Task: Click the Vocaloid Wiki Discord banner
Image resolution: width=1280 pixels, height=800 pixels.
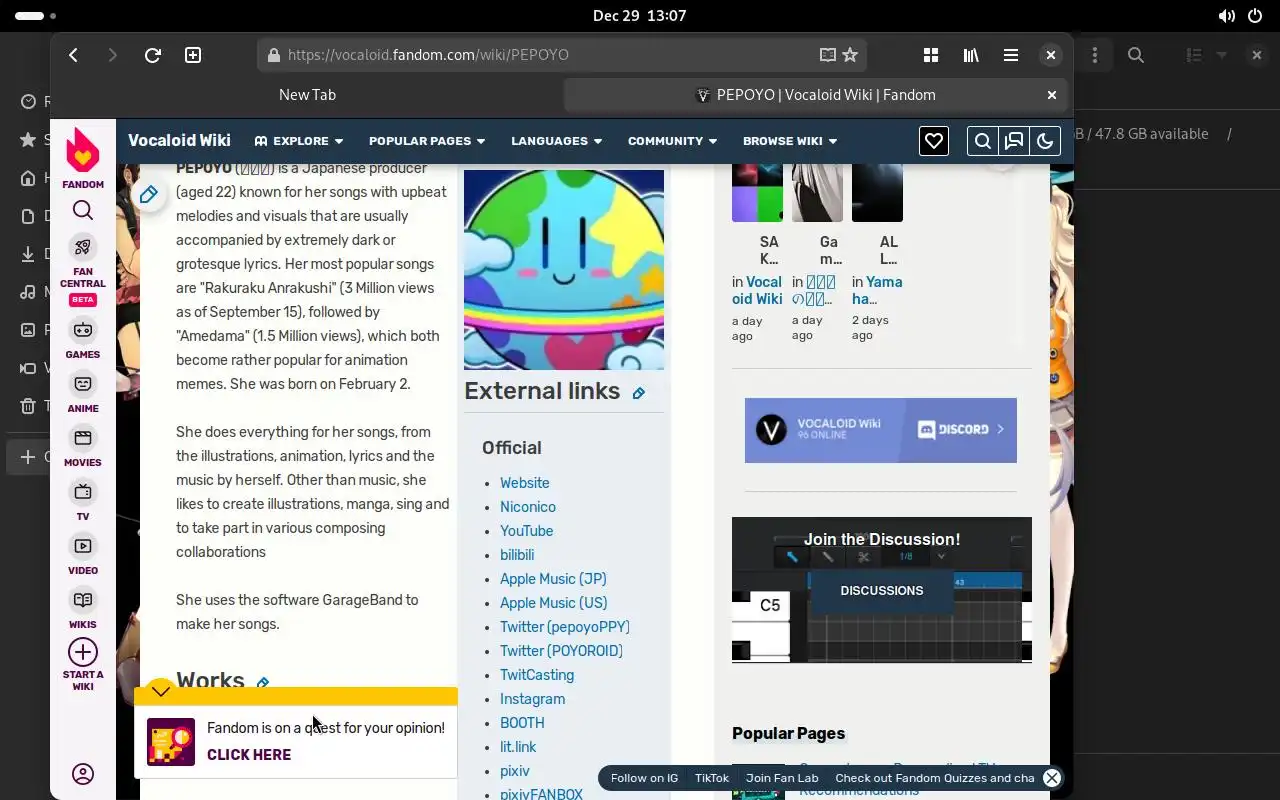Action: point(881,430)
